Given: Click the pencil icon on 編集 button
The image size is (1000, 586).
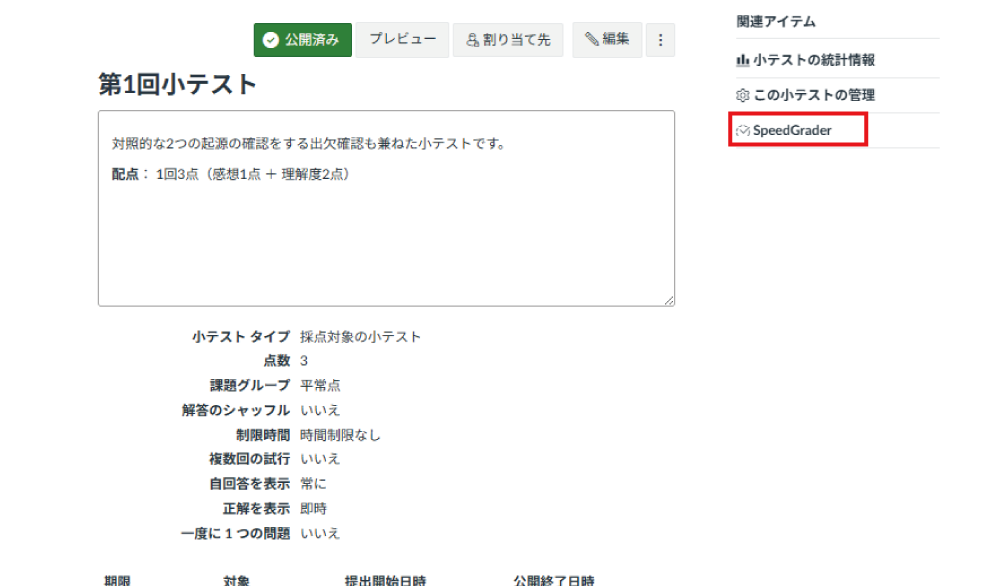Looking at the screenshot, I should 592,40.
